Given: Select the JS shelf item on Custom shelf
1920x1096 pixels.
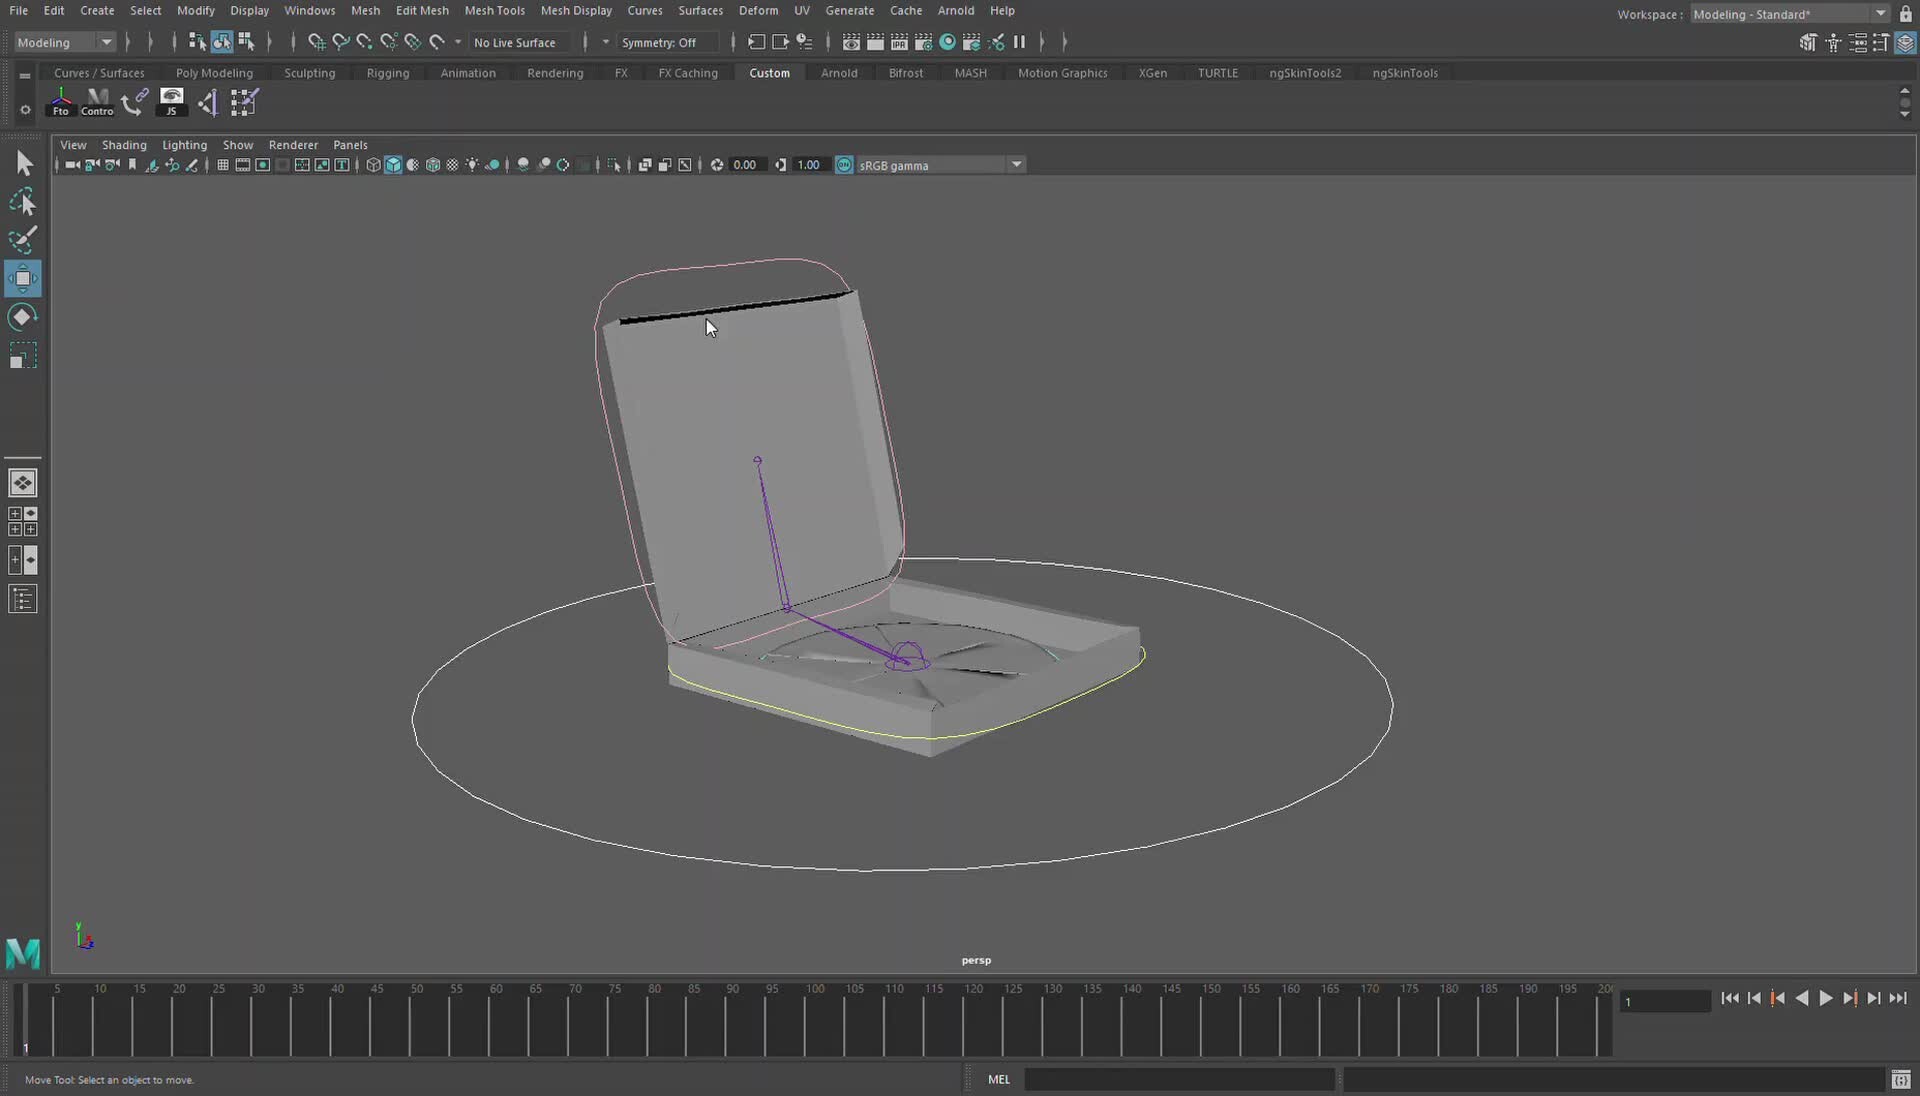Looking at the screenshot, I should click(171, 101).
